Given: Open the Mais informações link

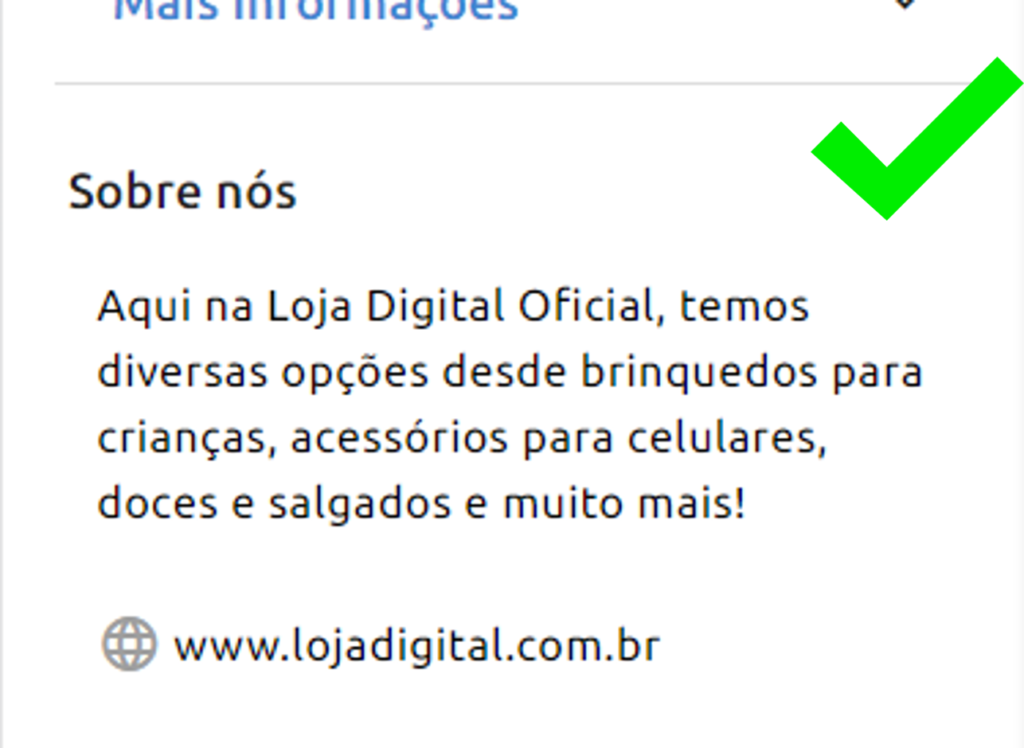Looking at the screenshot, I should 316,9.
